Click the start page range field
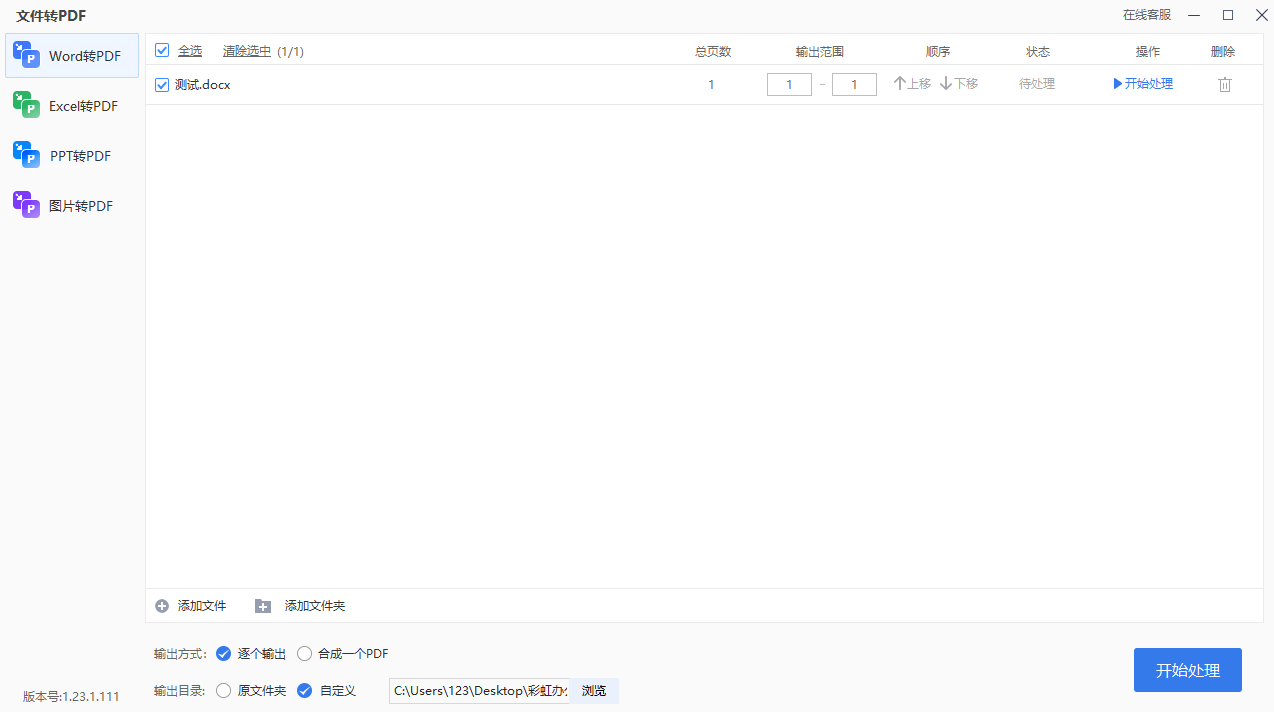Viewport: 1274px width, 712px height. pyautogui.click(x=789, y=85)
